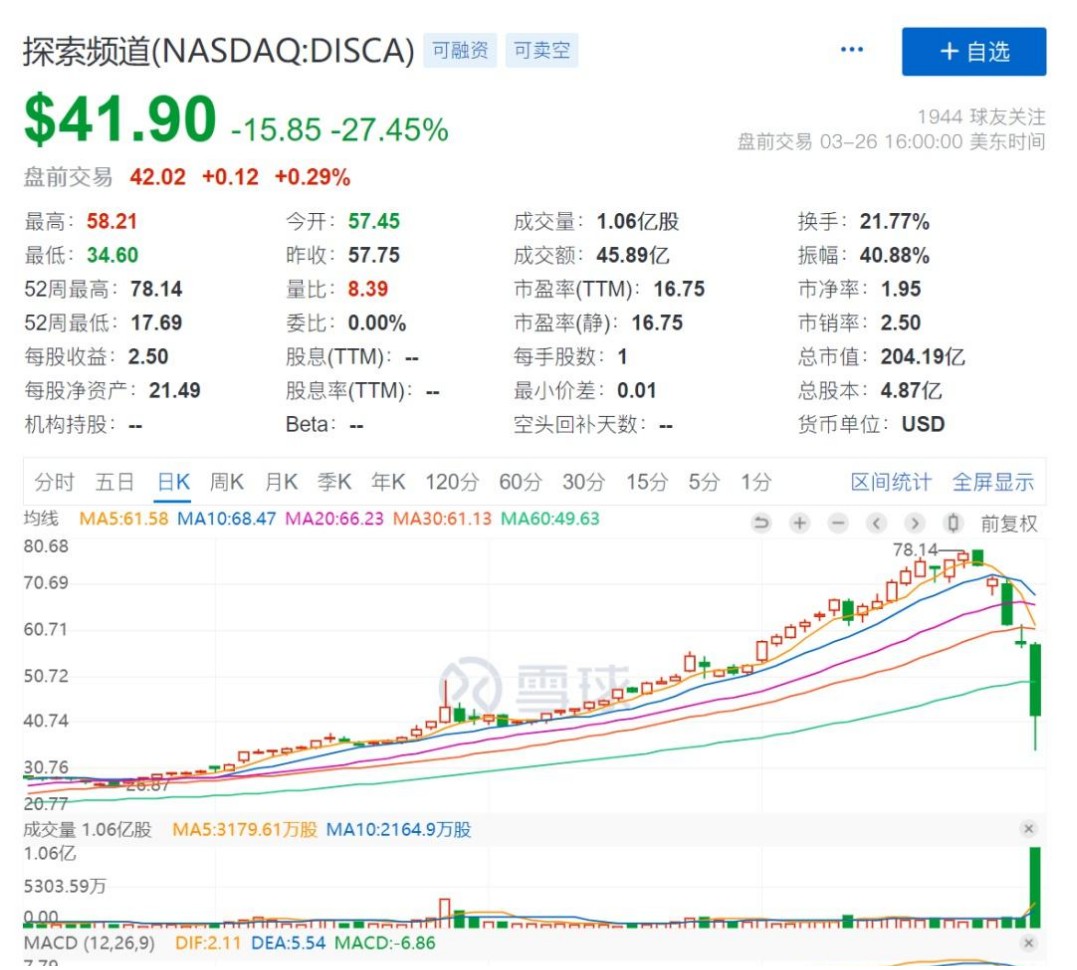Close the MACD indicator panel
Screen dimensions: 1077x970
click(1029, 943)
